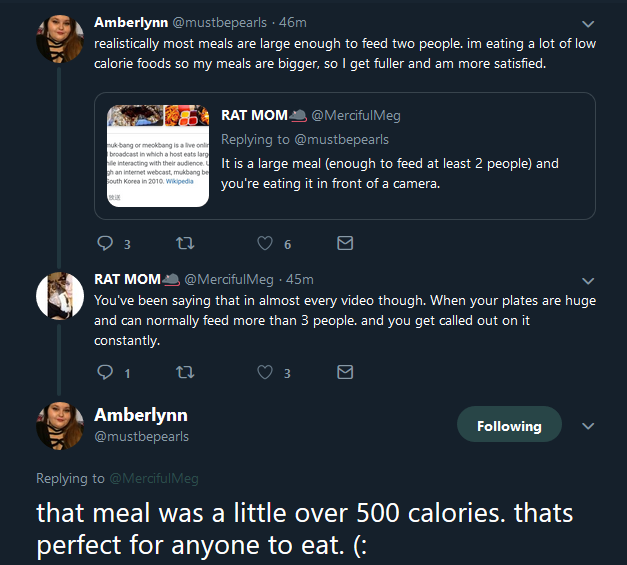Open the @MercifulMeg link in Replying to
The width and height of the screenshot is (627, 565).
pos(154,478)
